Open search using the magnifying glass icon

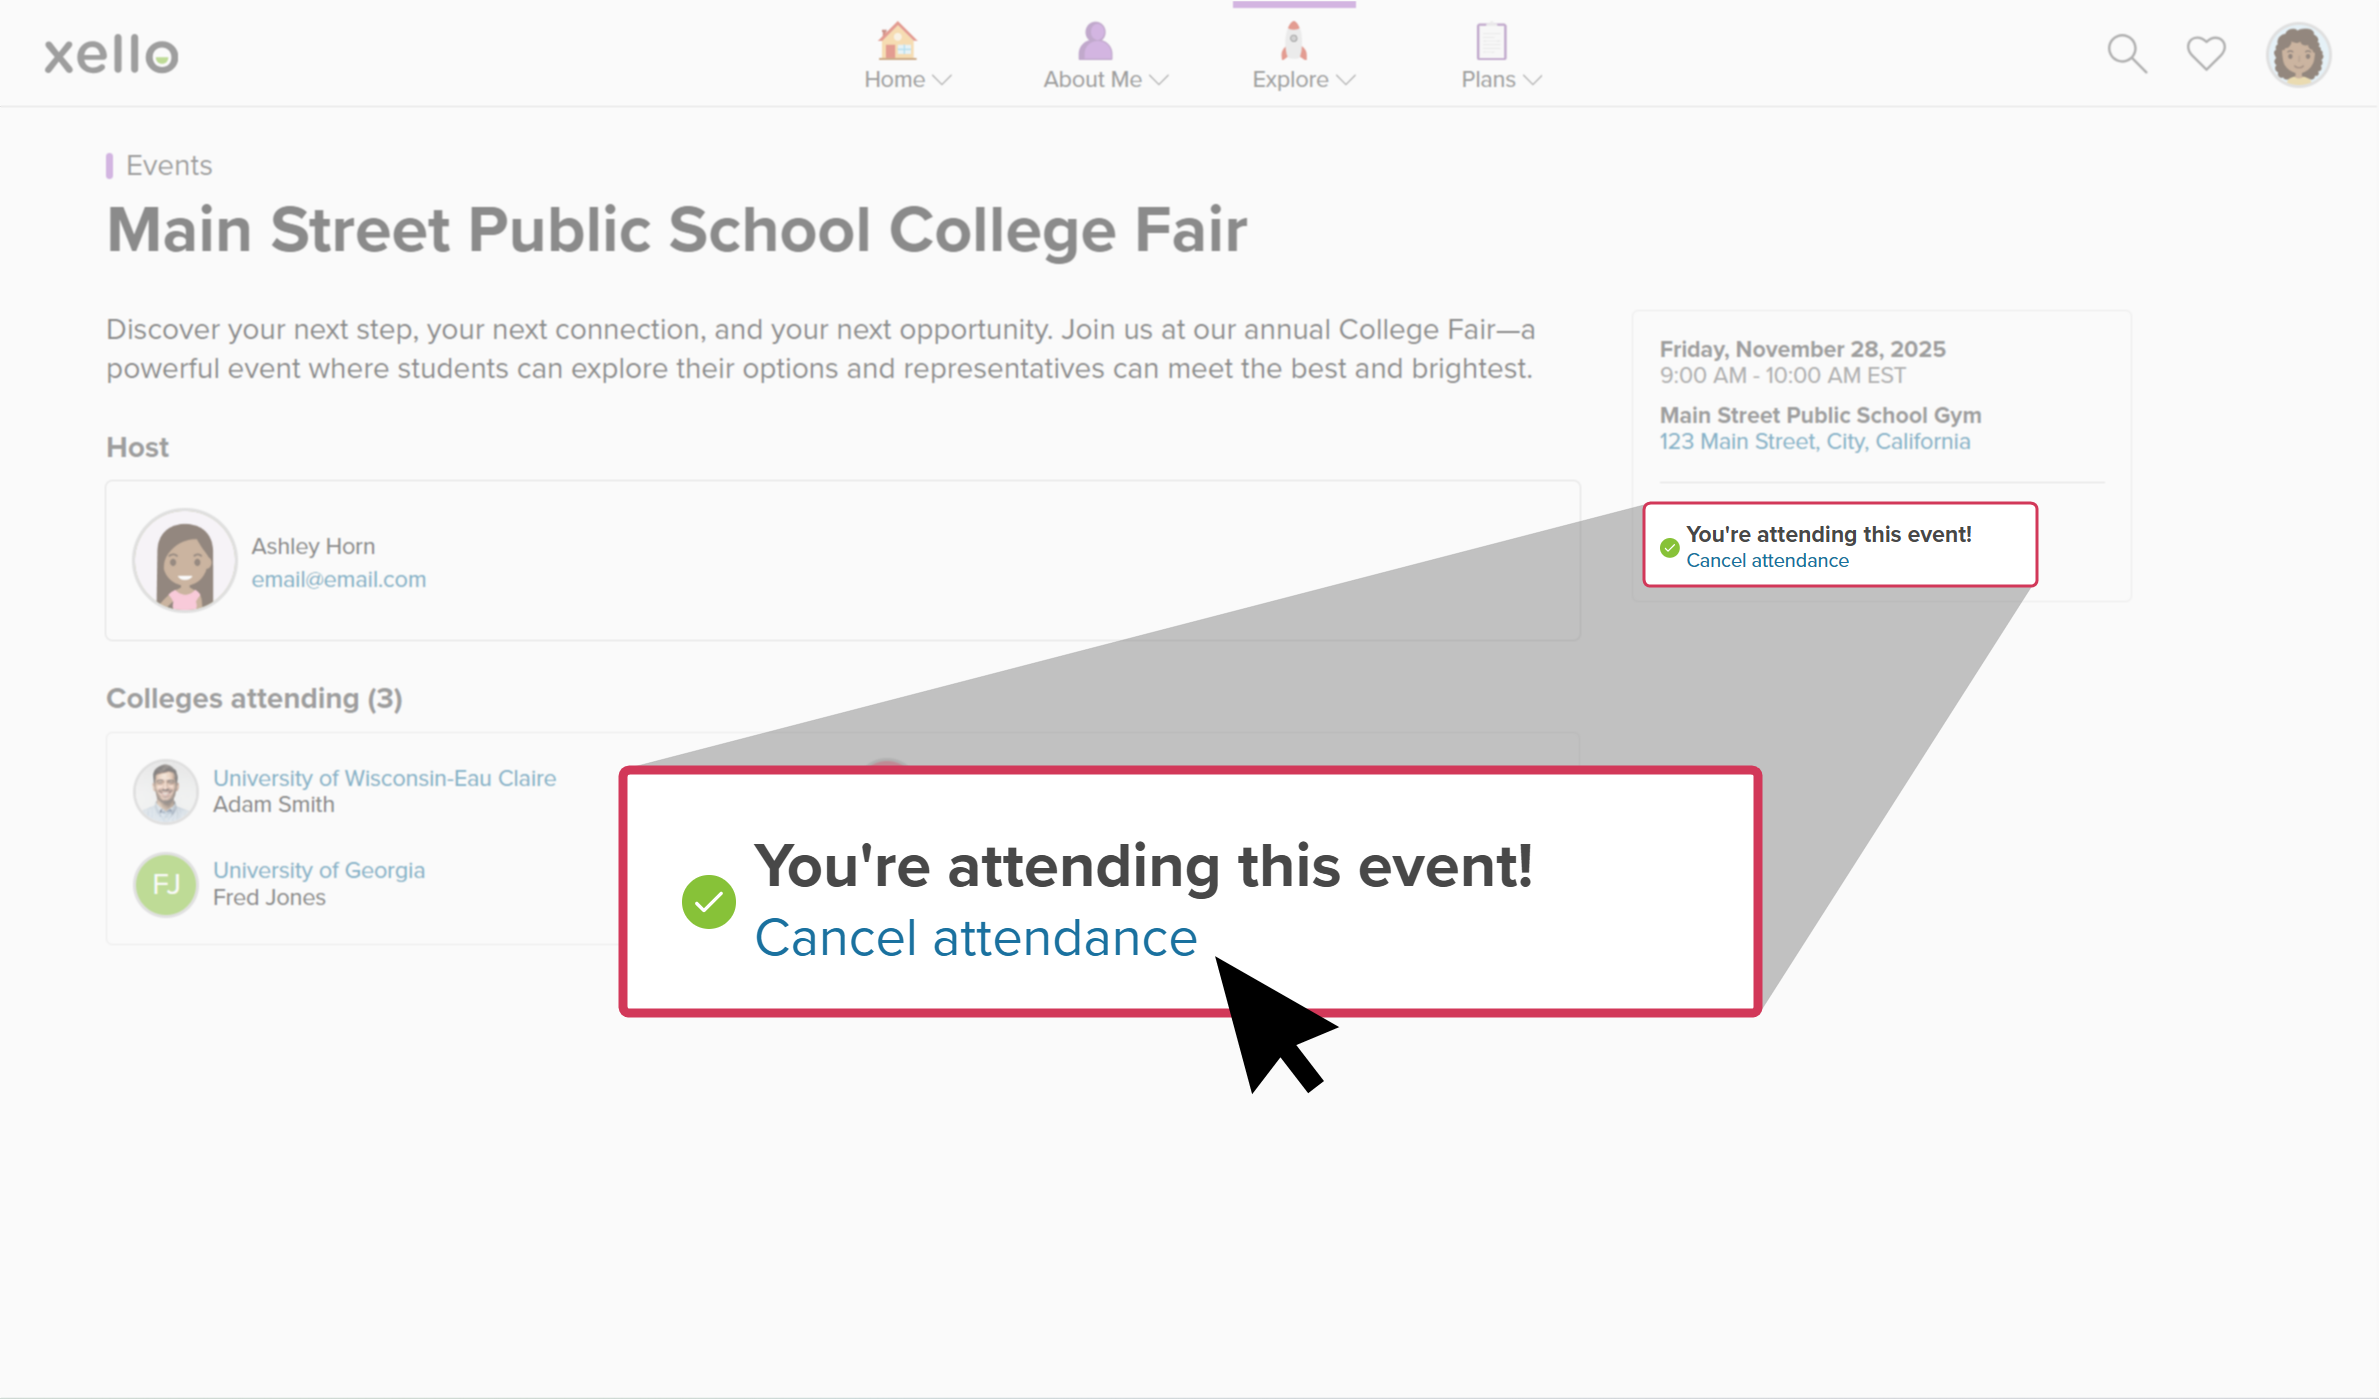pyautogui.click(x=2126, y=53)
